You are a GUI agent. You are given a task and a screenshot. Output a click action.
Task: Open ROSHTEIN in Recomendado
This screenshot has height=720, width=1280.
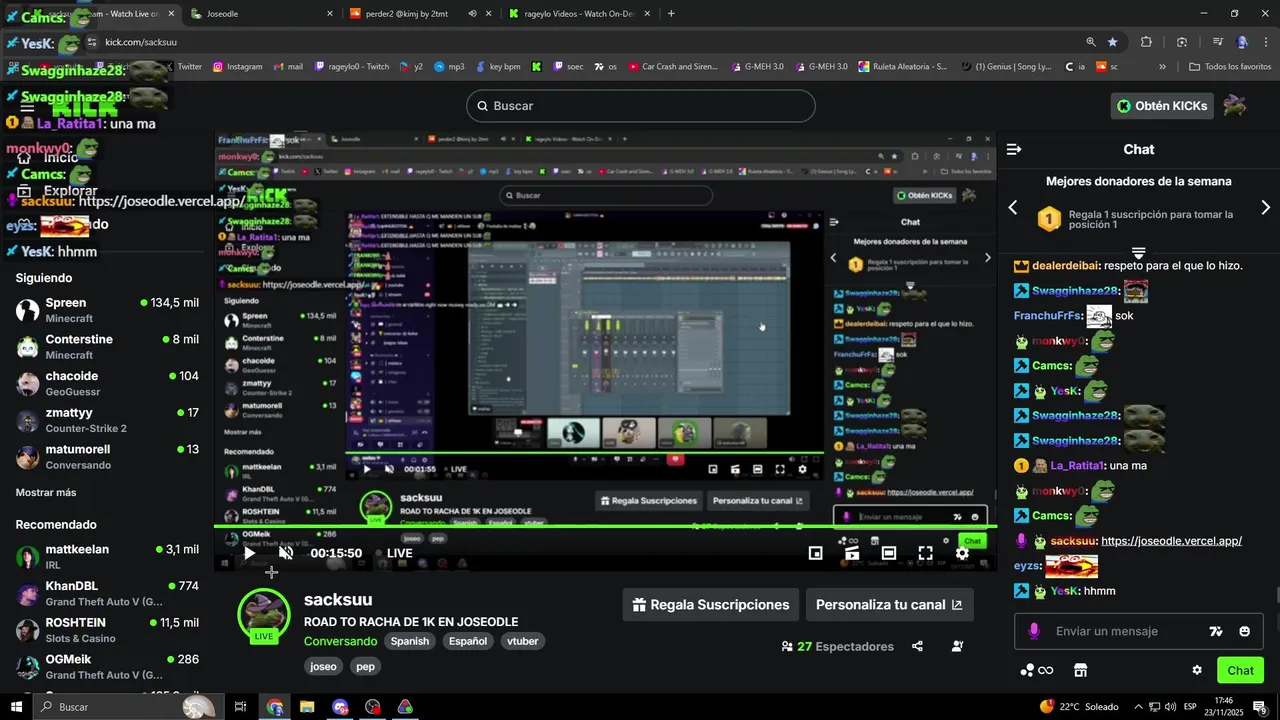click(106, 630)
